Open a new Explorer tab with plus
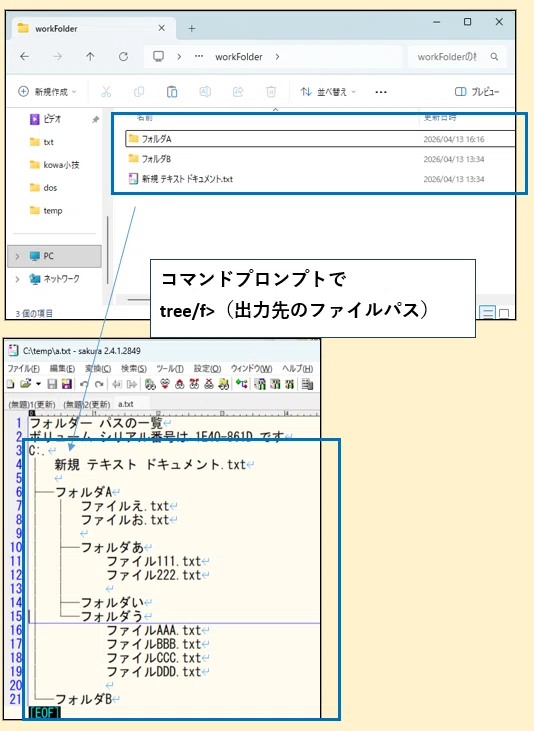Viewport: 534px width, 731px height. (x=192, y=28)
